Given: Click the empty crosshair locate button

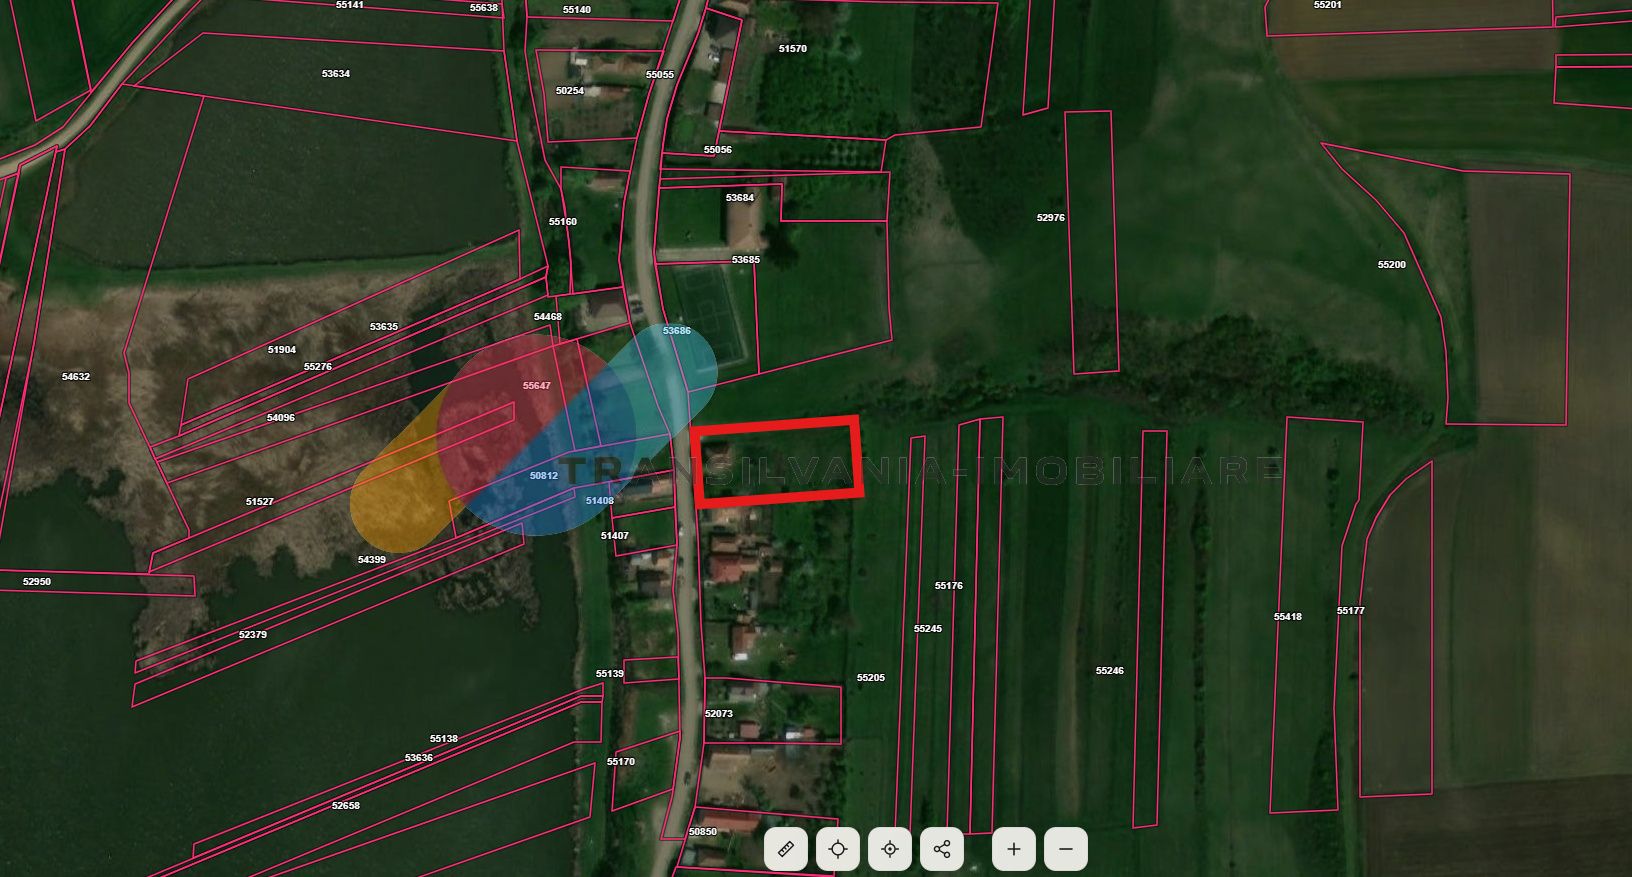Looking at the screenshot, I should click(838, 849).
